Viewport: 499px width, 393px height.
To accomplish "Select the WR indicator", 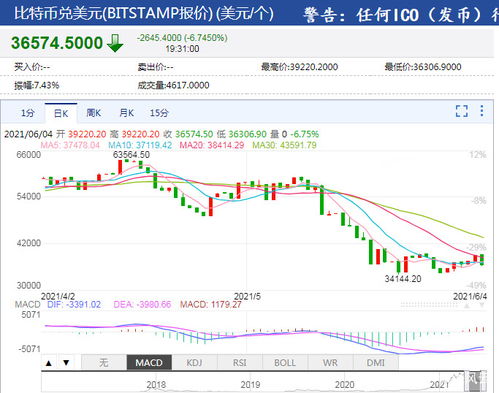I will [330, 363].
